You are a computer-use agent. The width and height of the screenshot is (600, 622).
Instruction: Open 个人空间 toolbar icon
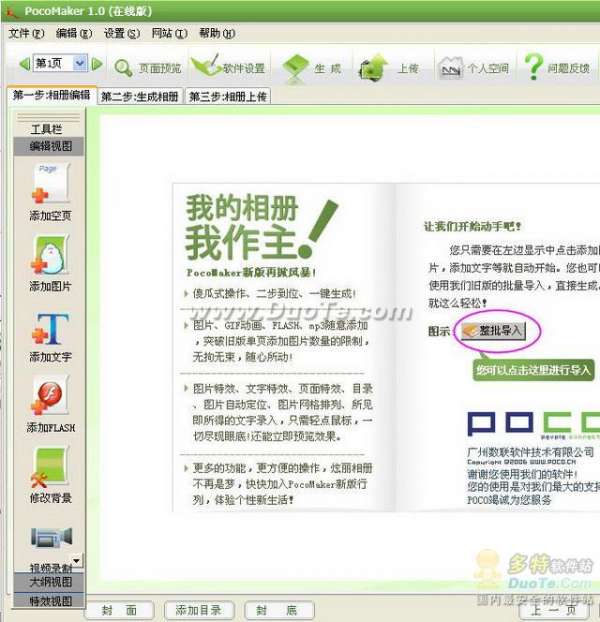click(451, 68)
